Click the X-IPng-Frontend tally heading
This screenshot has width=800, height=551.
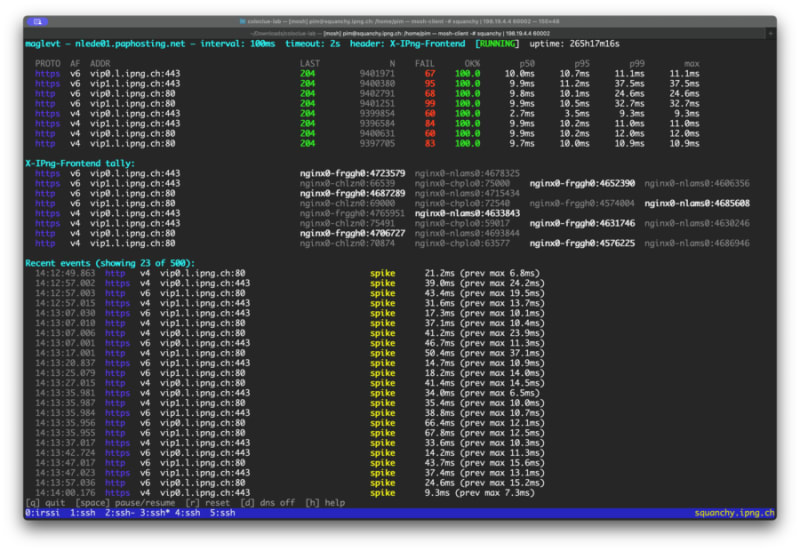tap(80, 164)
